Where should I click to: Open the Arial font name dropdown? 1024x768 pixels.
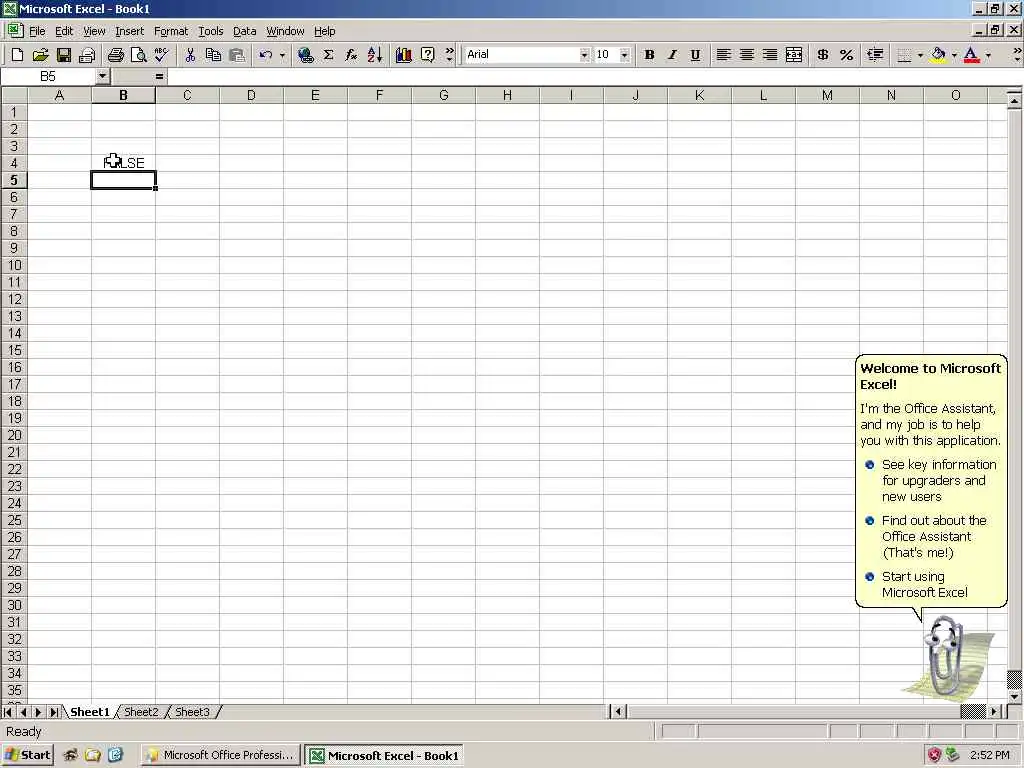pos(584,55)
